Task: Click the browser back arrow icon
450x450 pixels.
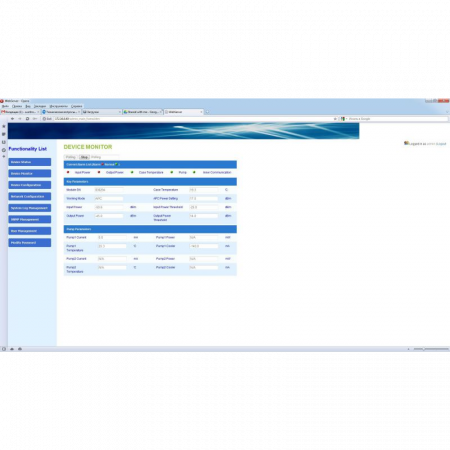Action: (x=12, y=119)
